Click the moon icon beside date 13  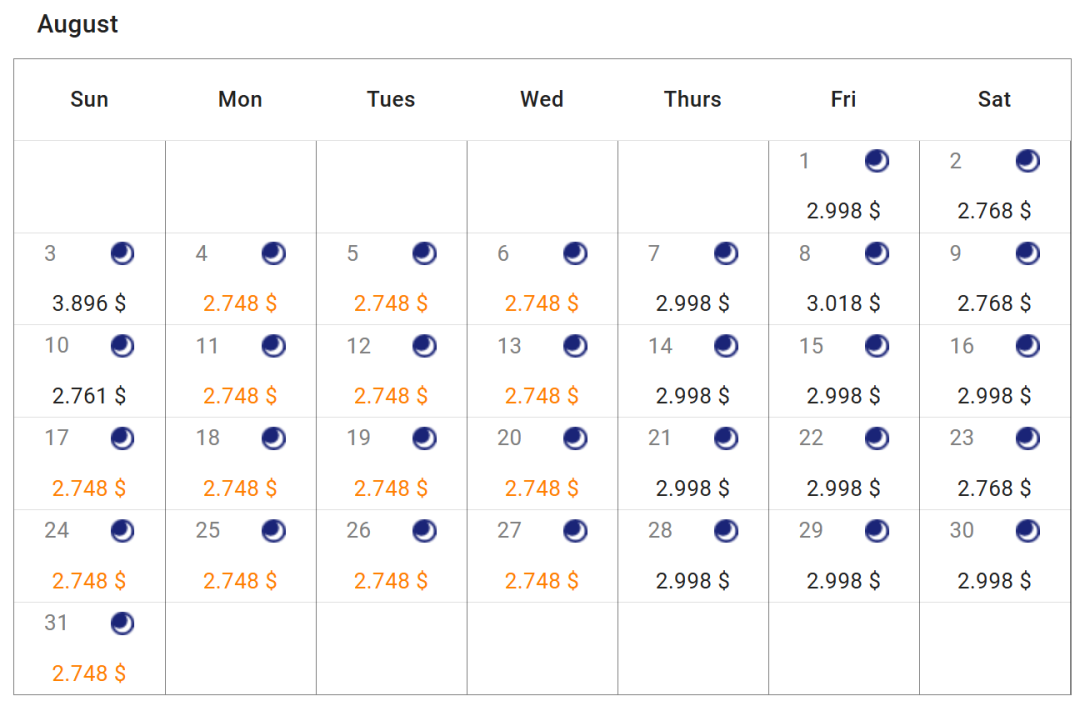click(574, 346)
